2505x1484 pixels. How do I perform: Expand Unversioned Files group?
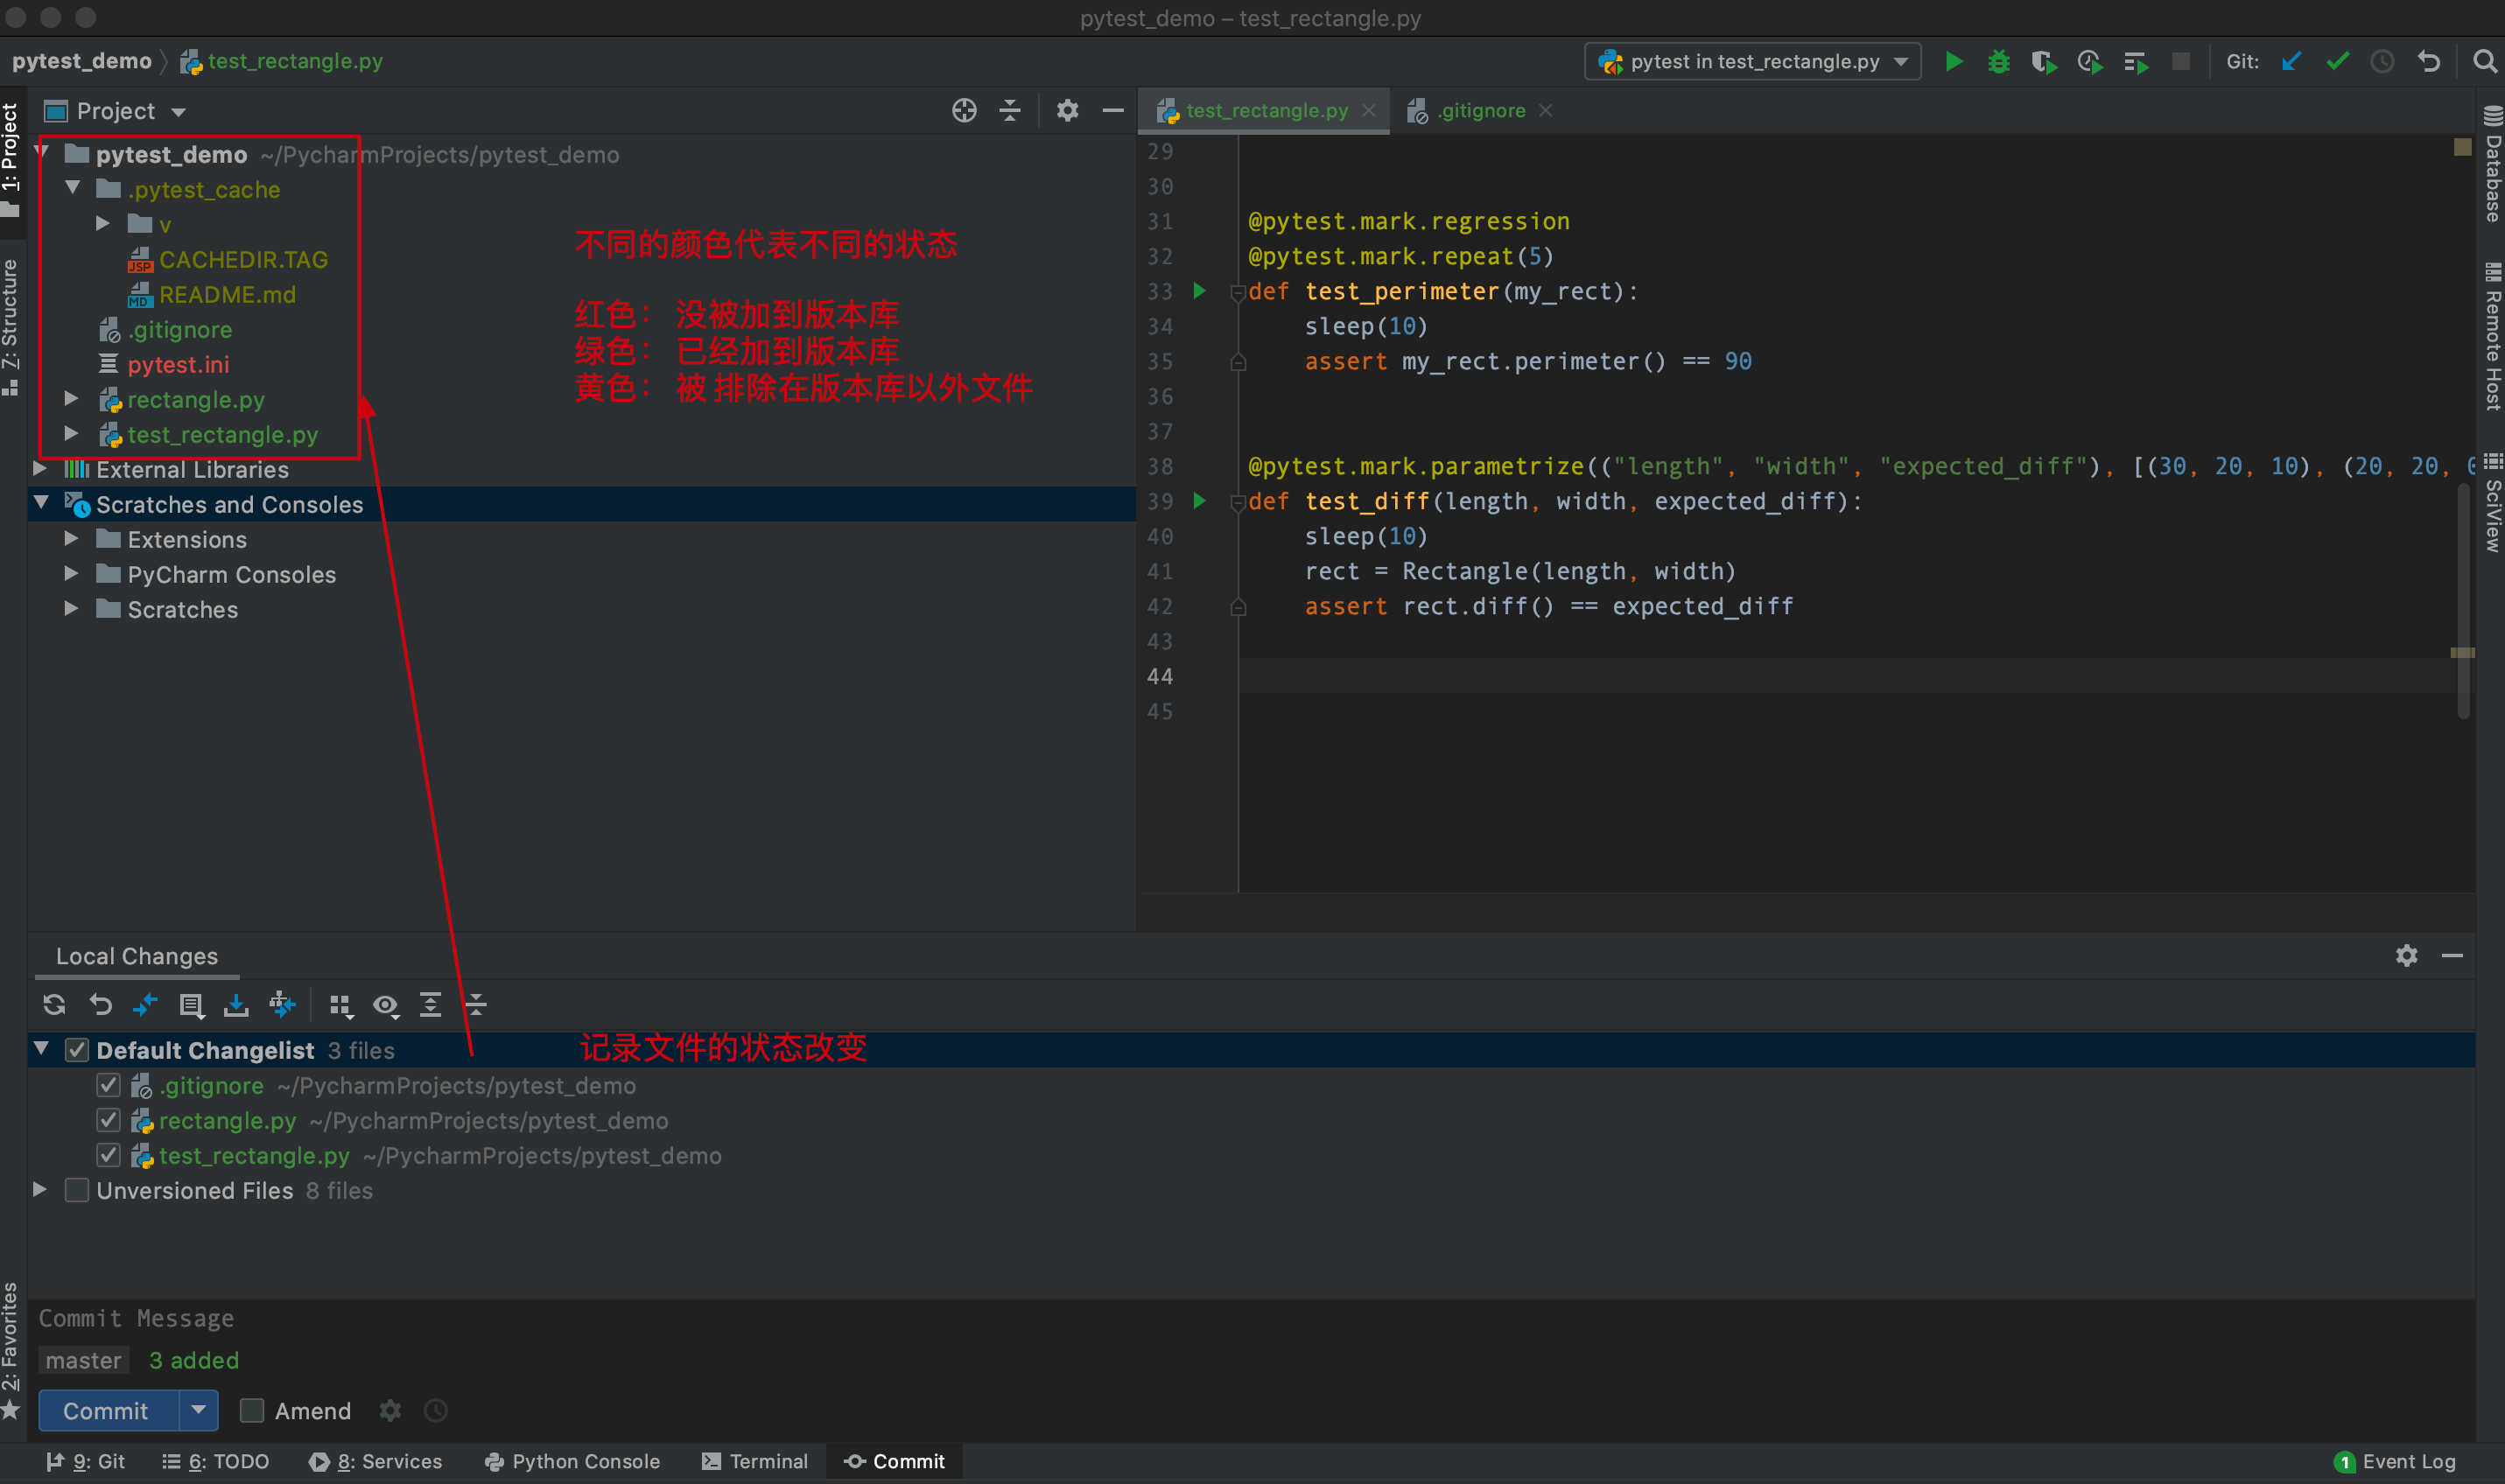pyautogui.click(x=40, y=1189)
